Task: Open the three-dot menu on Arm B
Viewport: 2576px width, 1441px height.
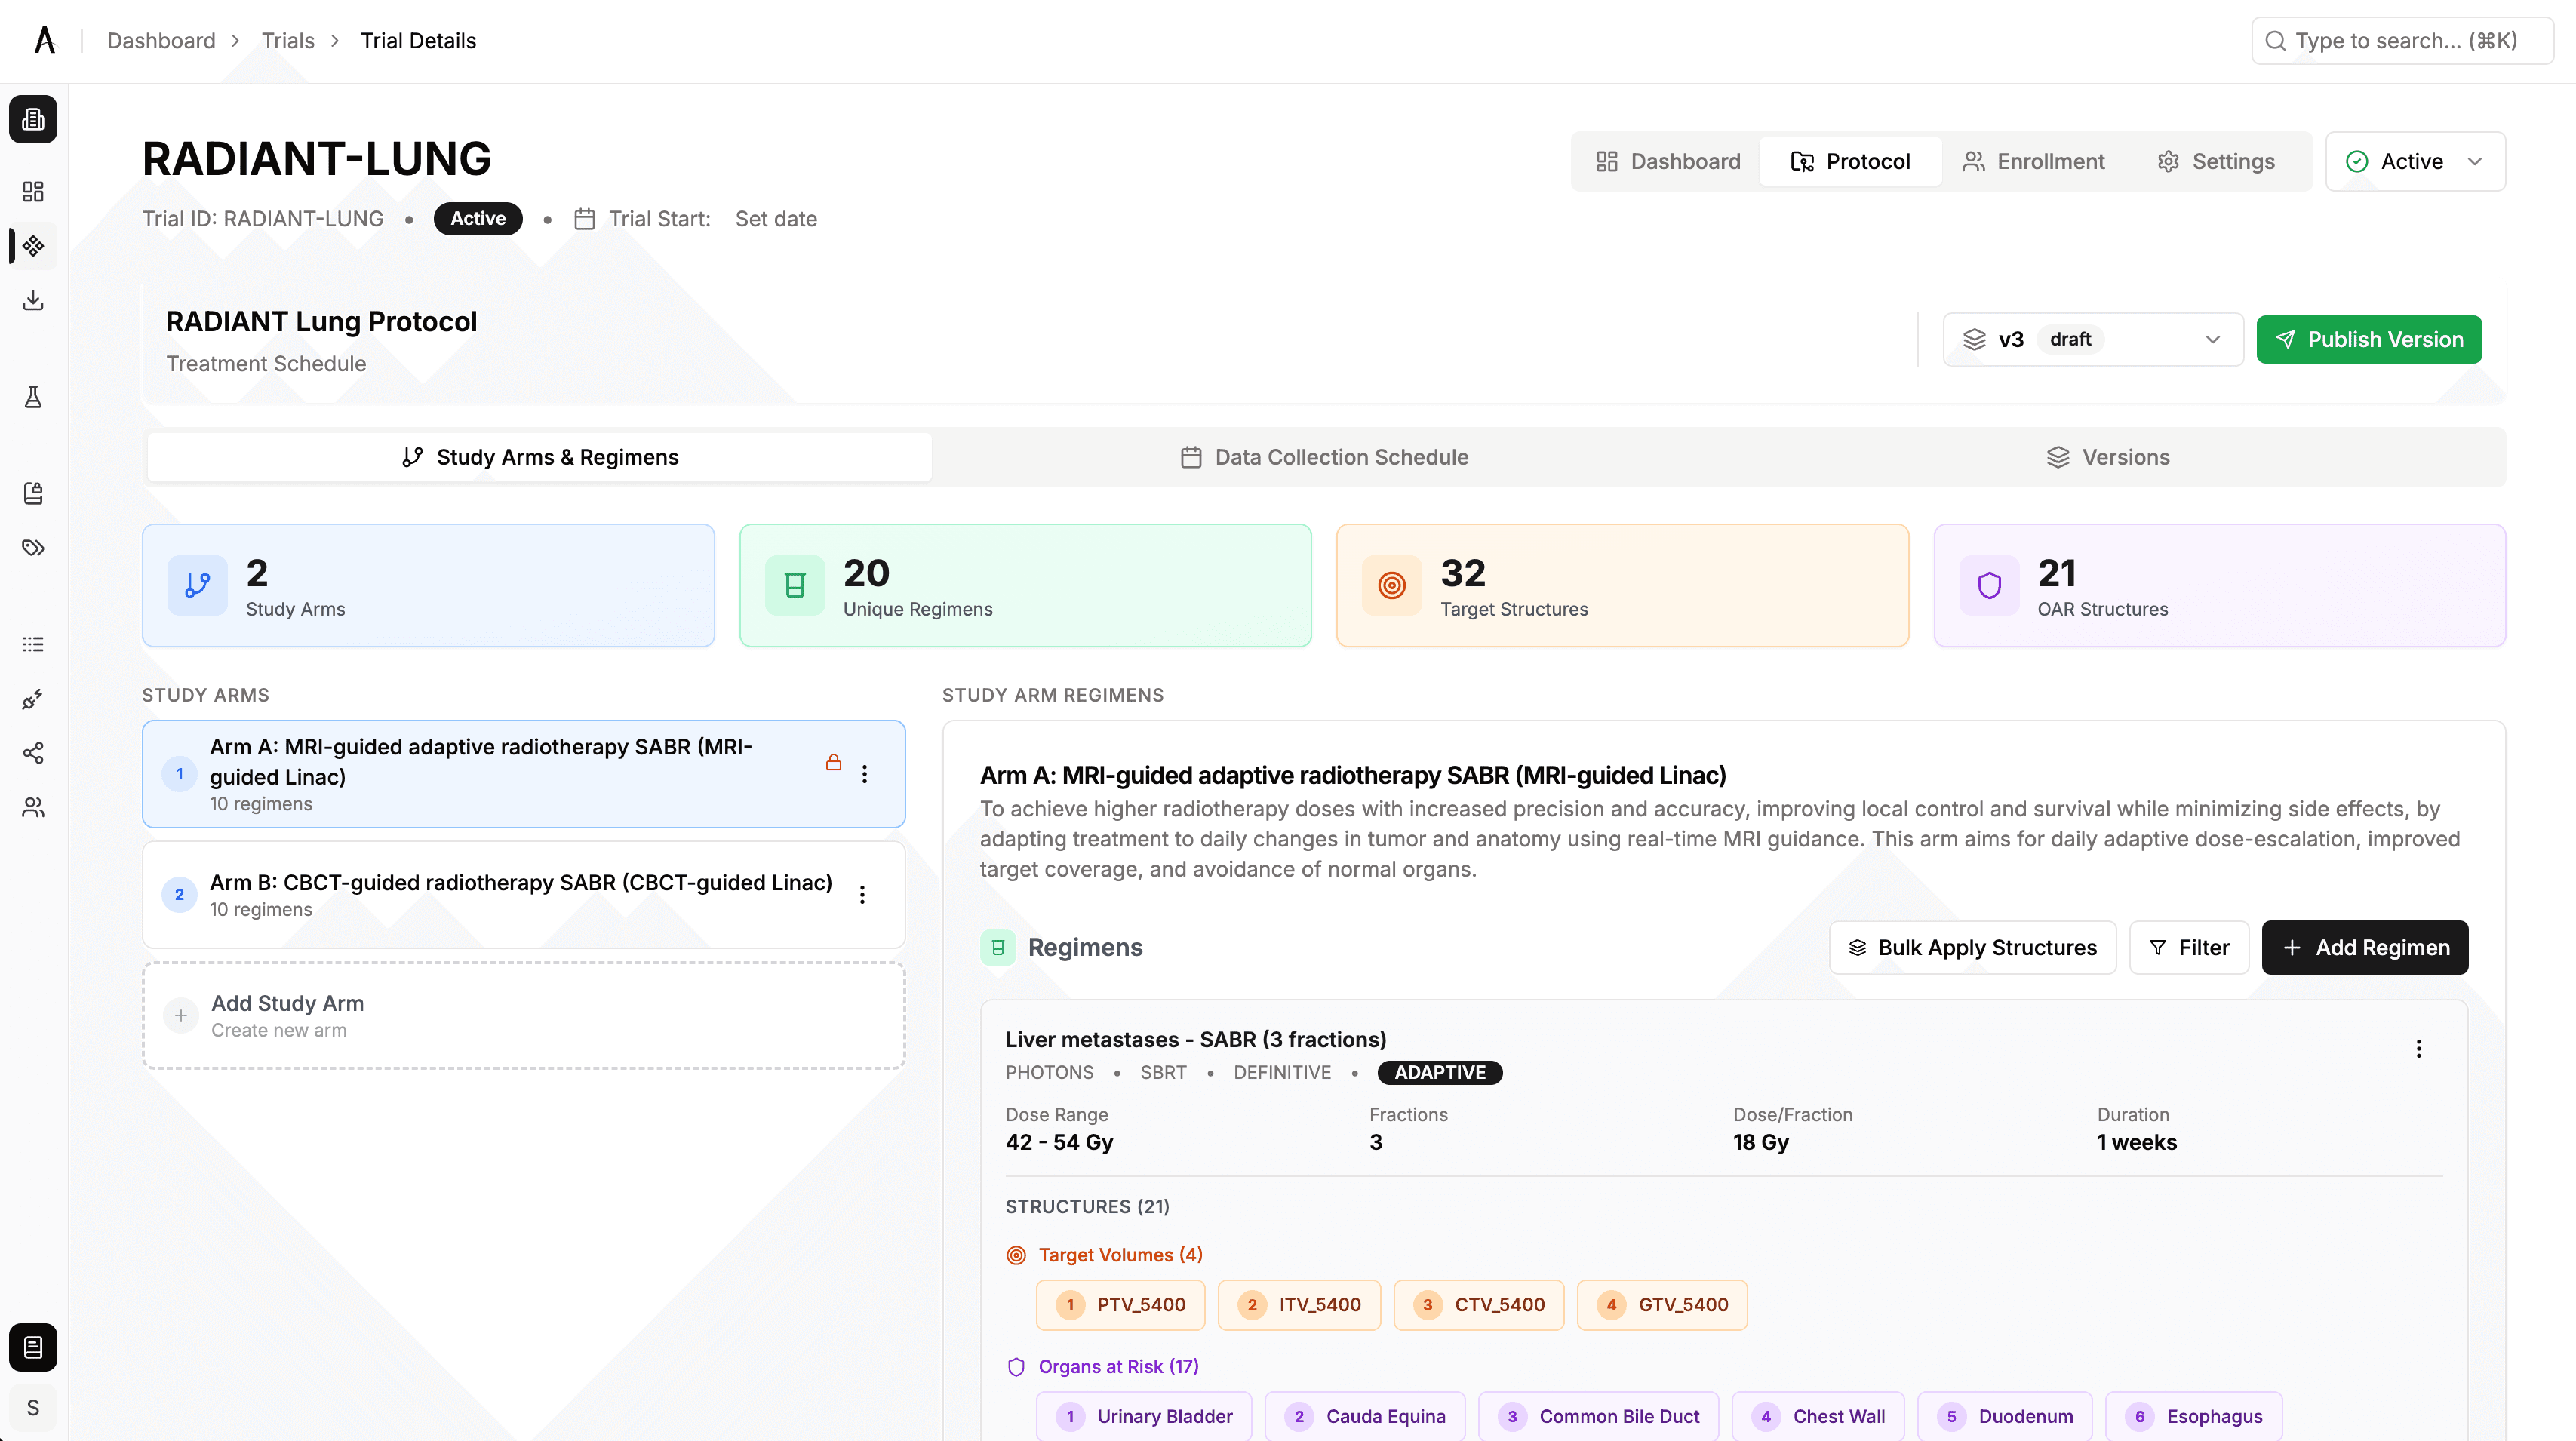Action: (862, 895)
